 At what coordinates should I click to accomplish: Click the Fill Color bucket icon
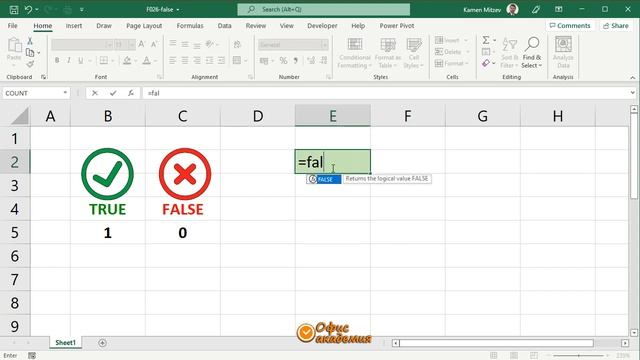pyautogui.click(x=127, y=61)
